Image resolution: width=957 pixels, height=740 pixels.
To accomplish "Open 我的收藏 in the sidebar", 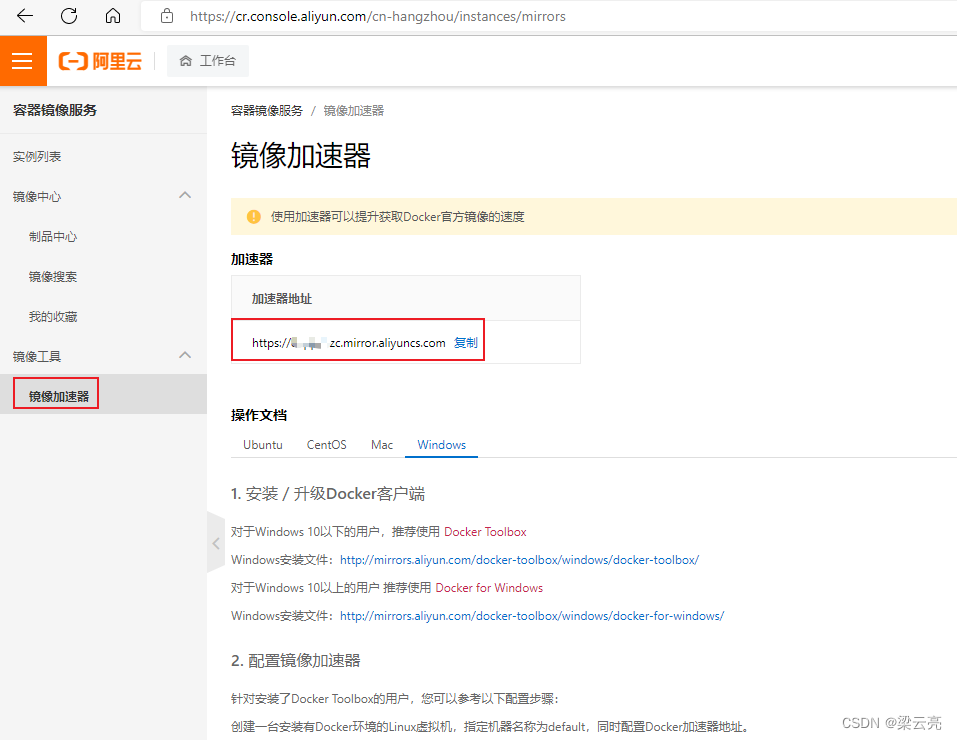I will click(x=53, y=317).
